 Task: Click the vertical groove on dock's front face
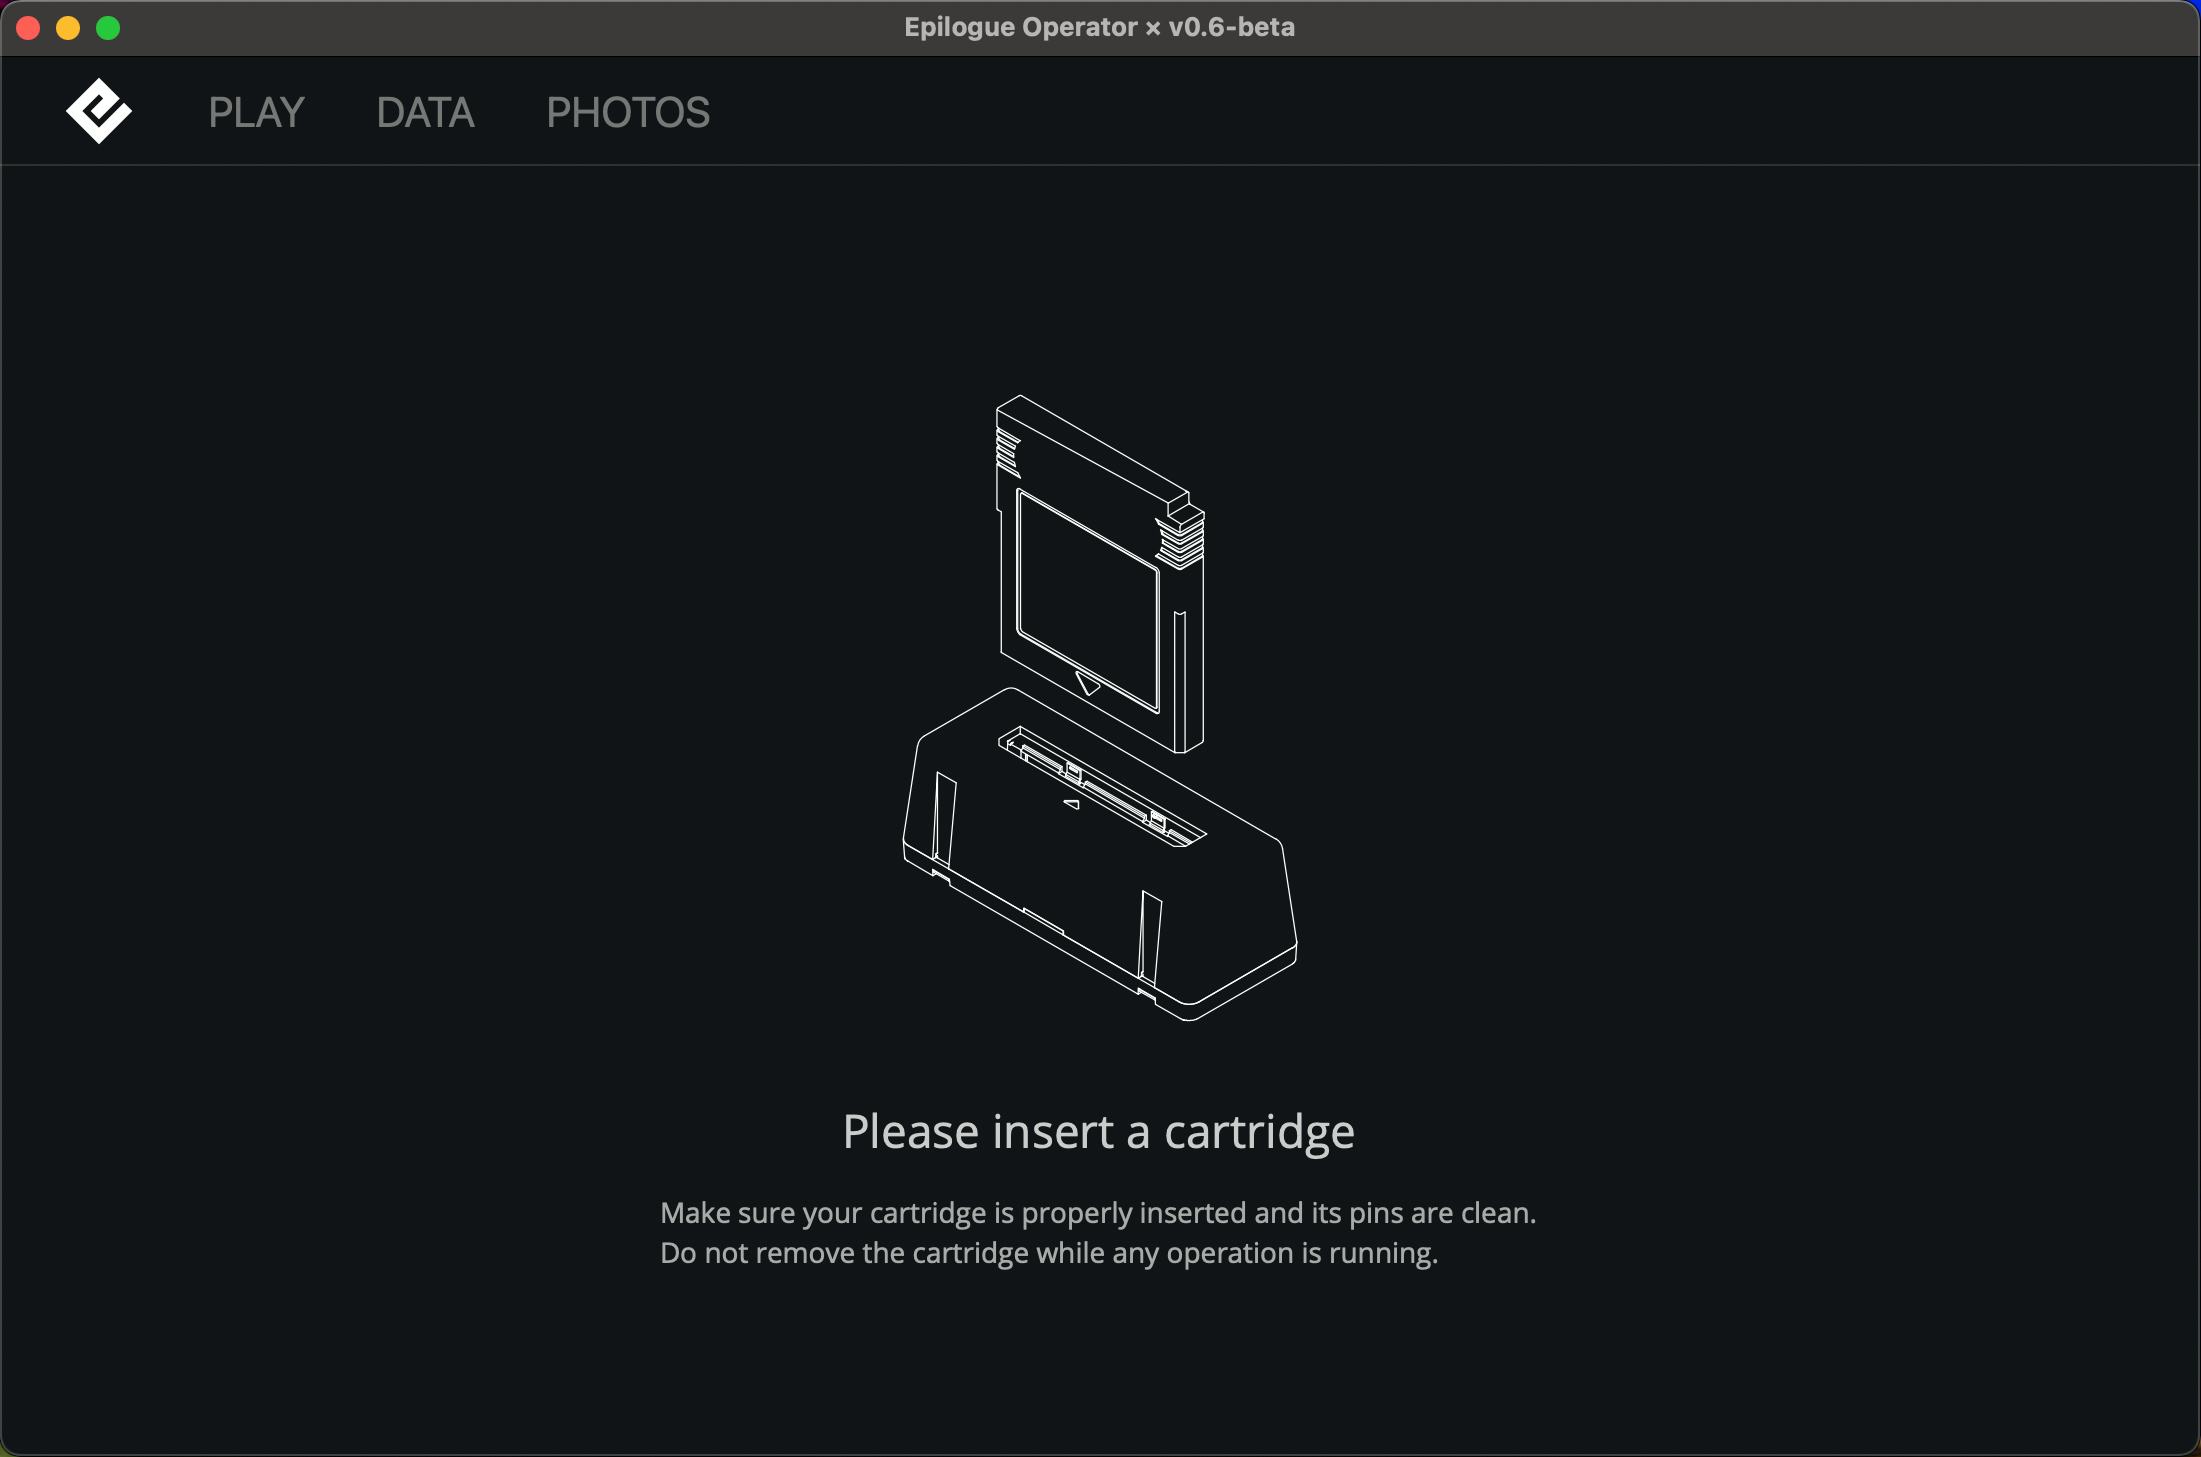pyautogui.click(x=1150, y=938)
